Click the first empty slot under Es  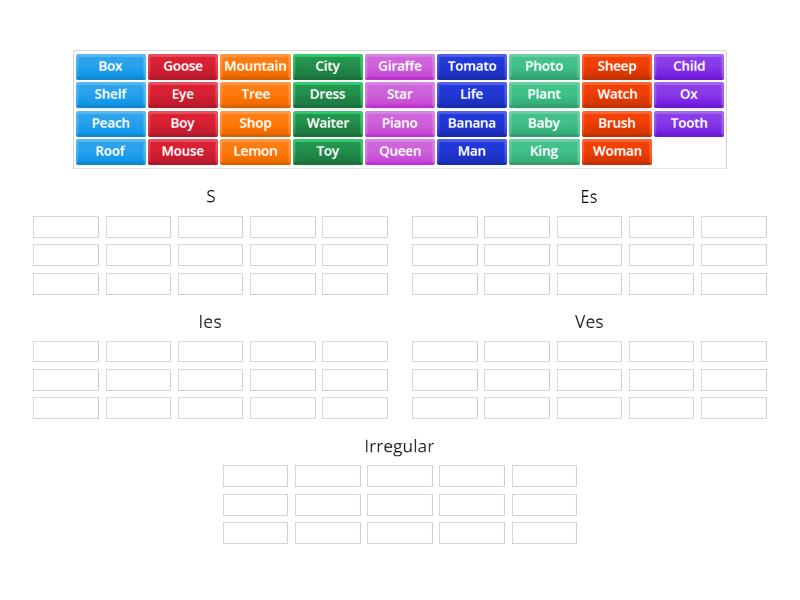click(445, 227)
